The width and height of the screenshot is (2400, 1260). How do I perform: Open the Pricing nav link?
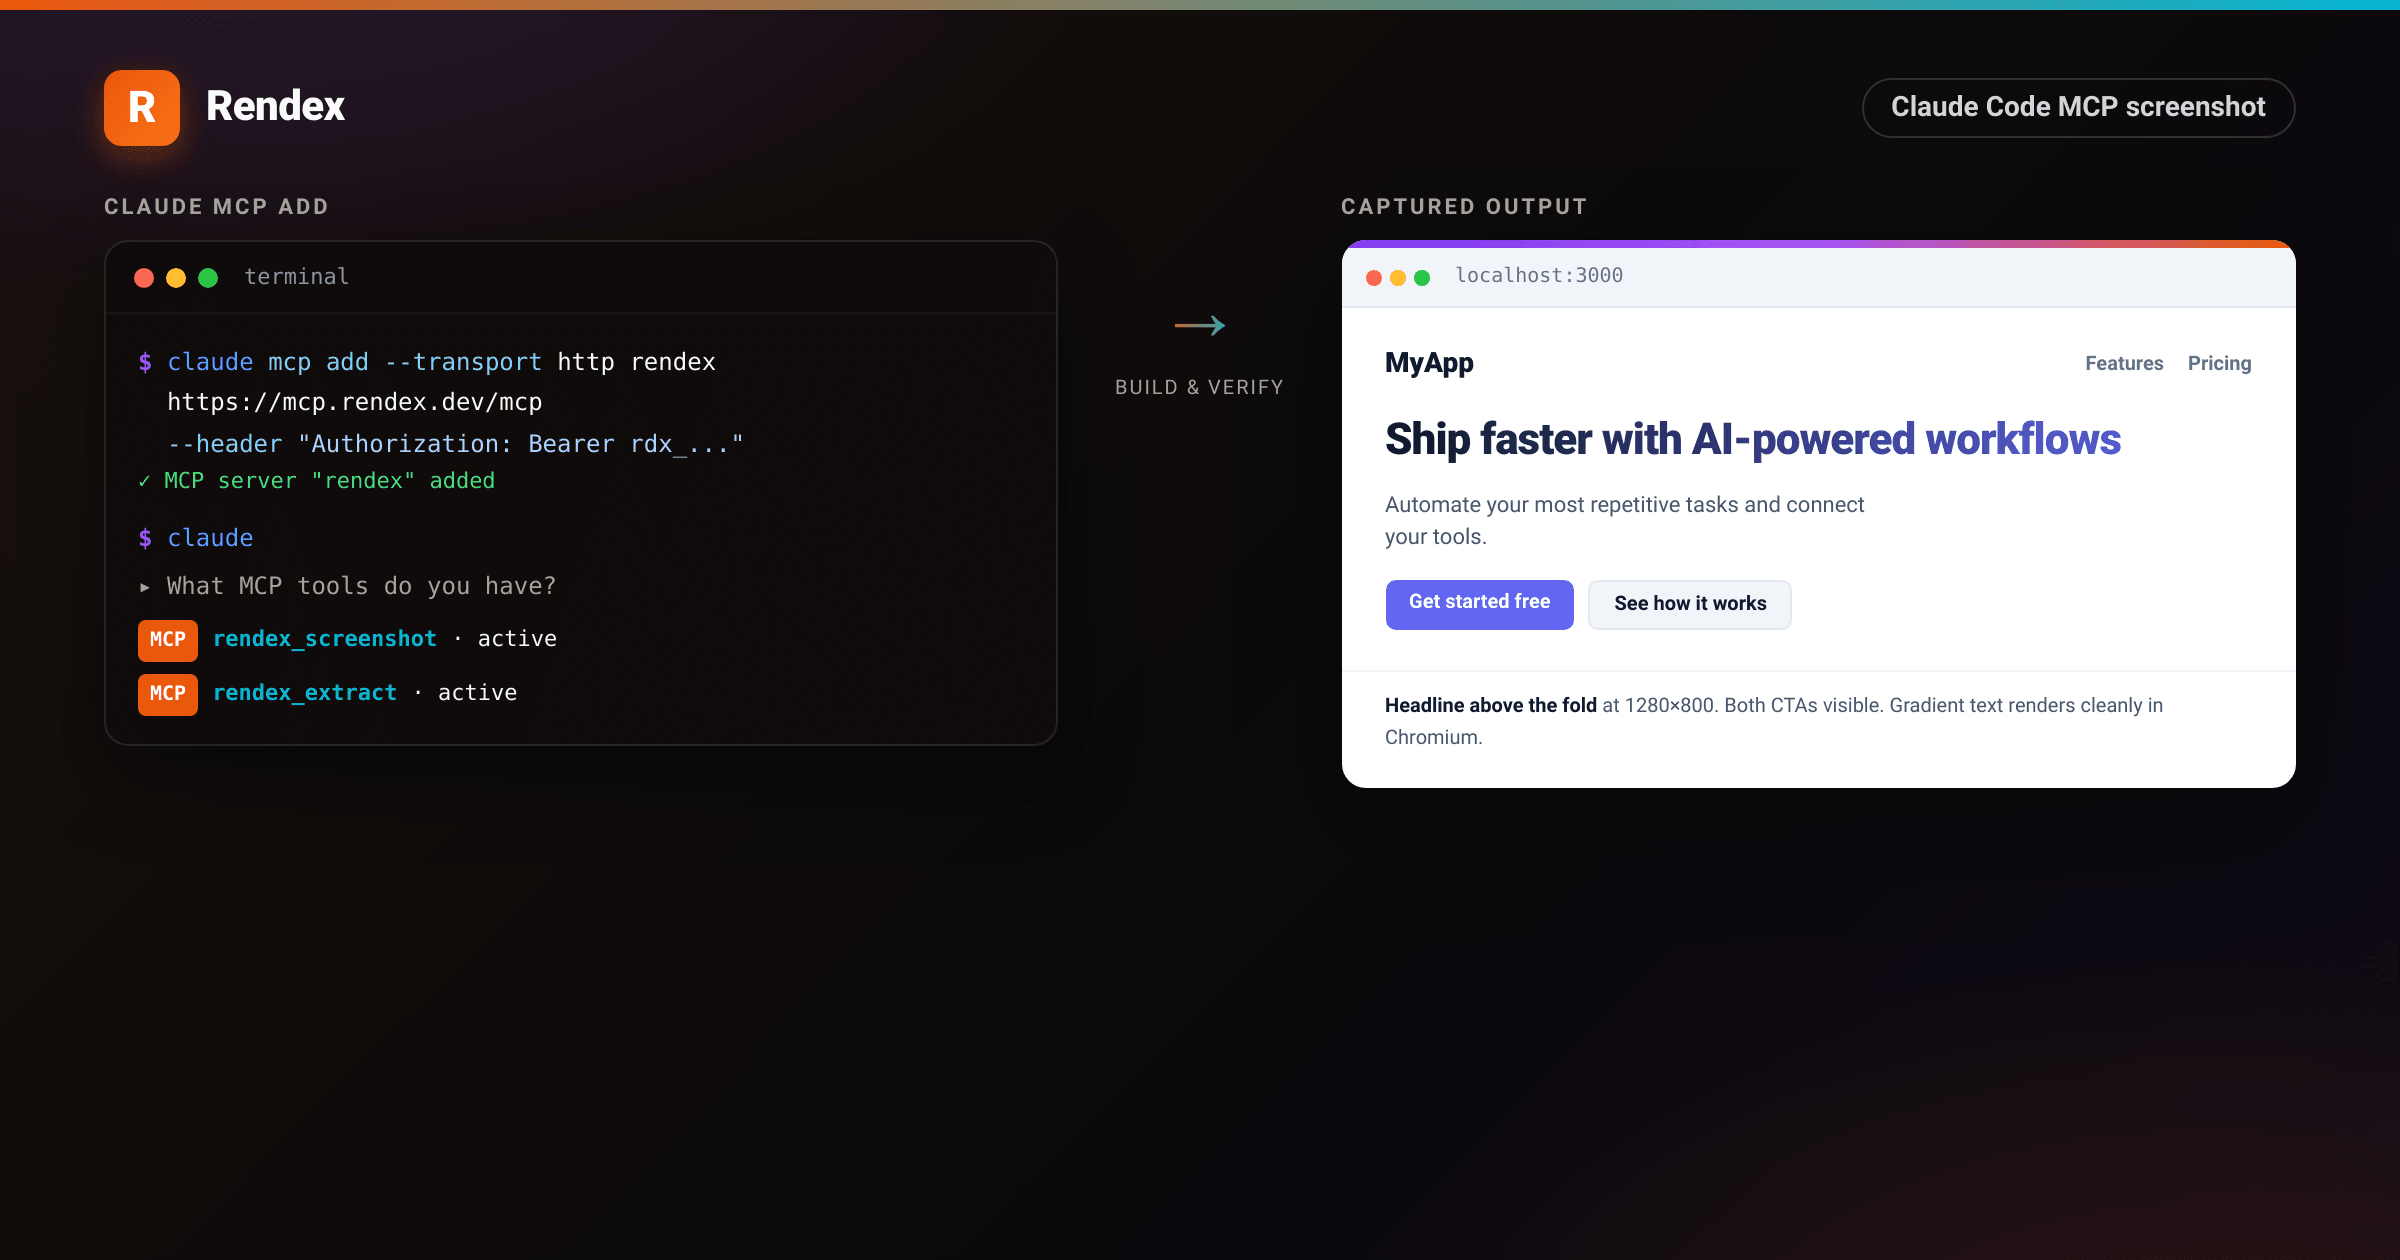pyautogui.click(x=2219, y=363)
